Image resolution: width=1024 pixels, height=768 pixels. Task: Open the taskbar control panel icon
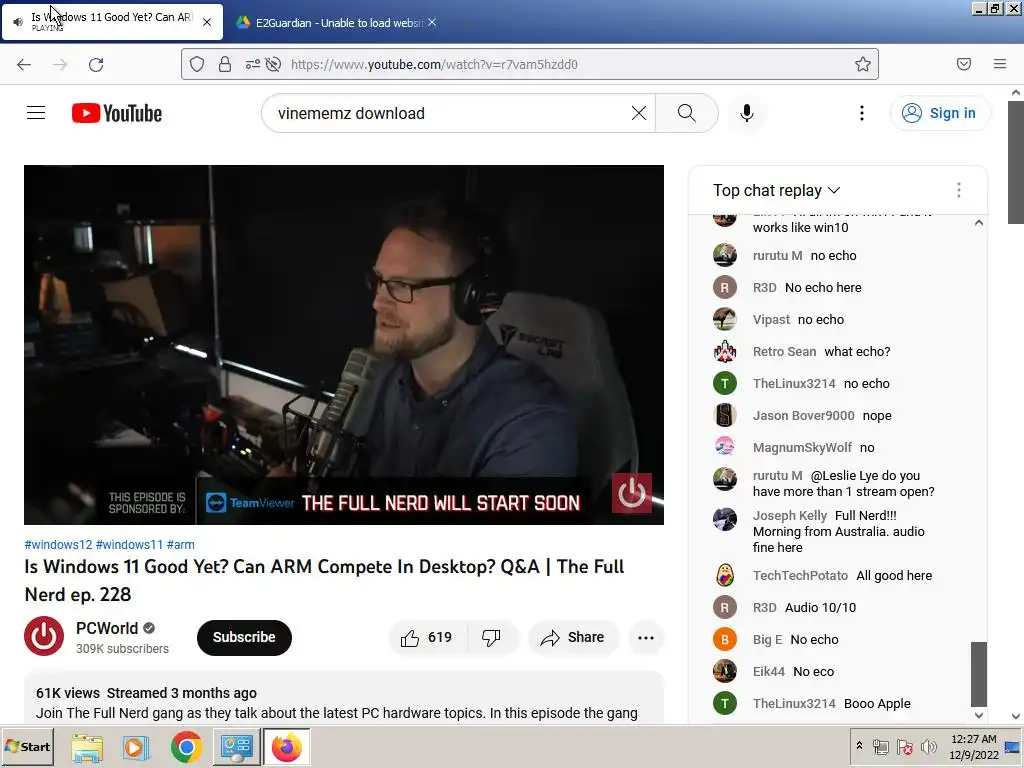tap(236, 747)
